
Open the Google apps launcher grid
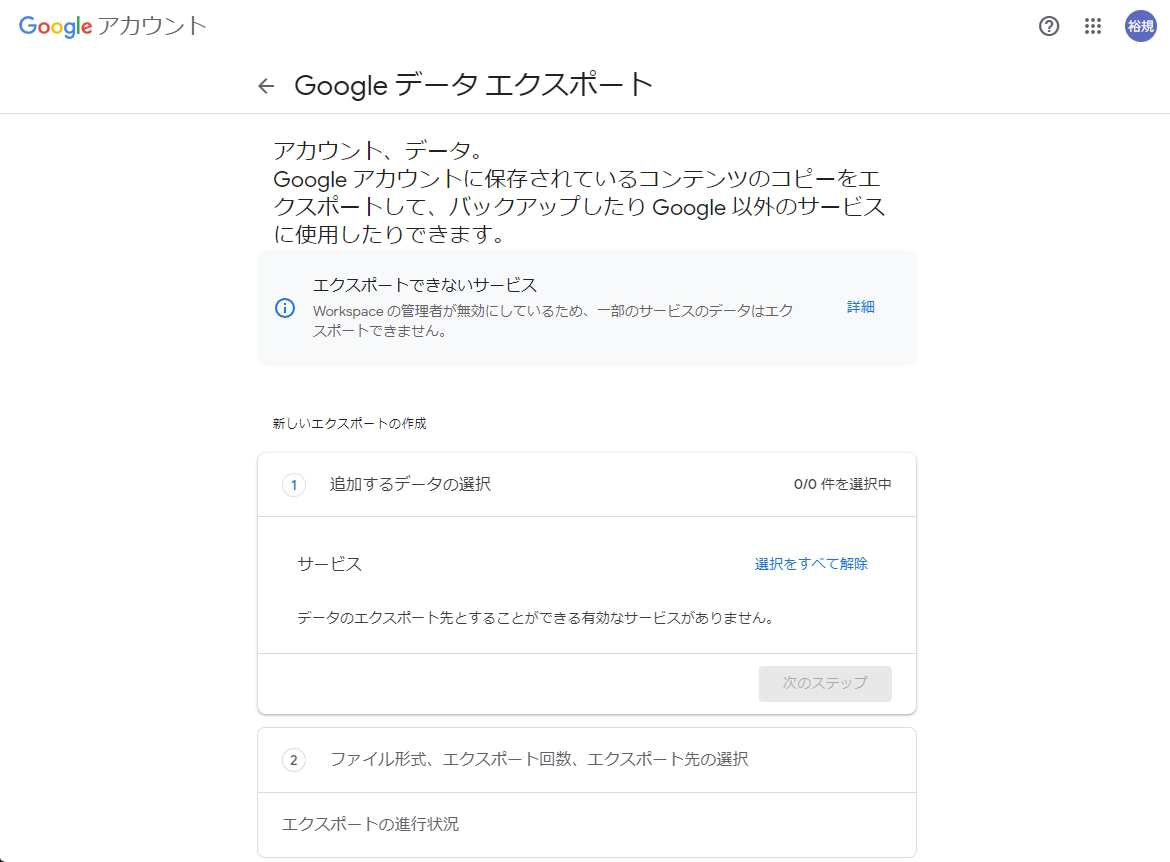point(1093,26)
